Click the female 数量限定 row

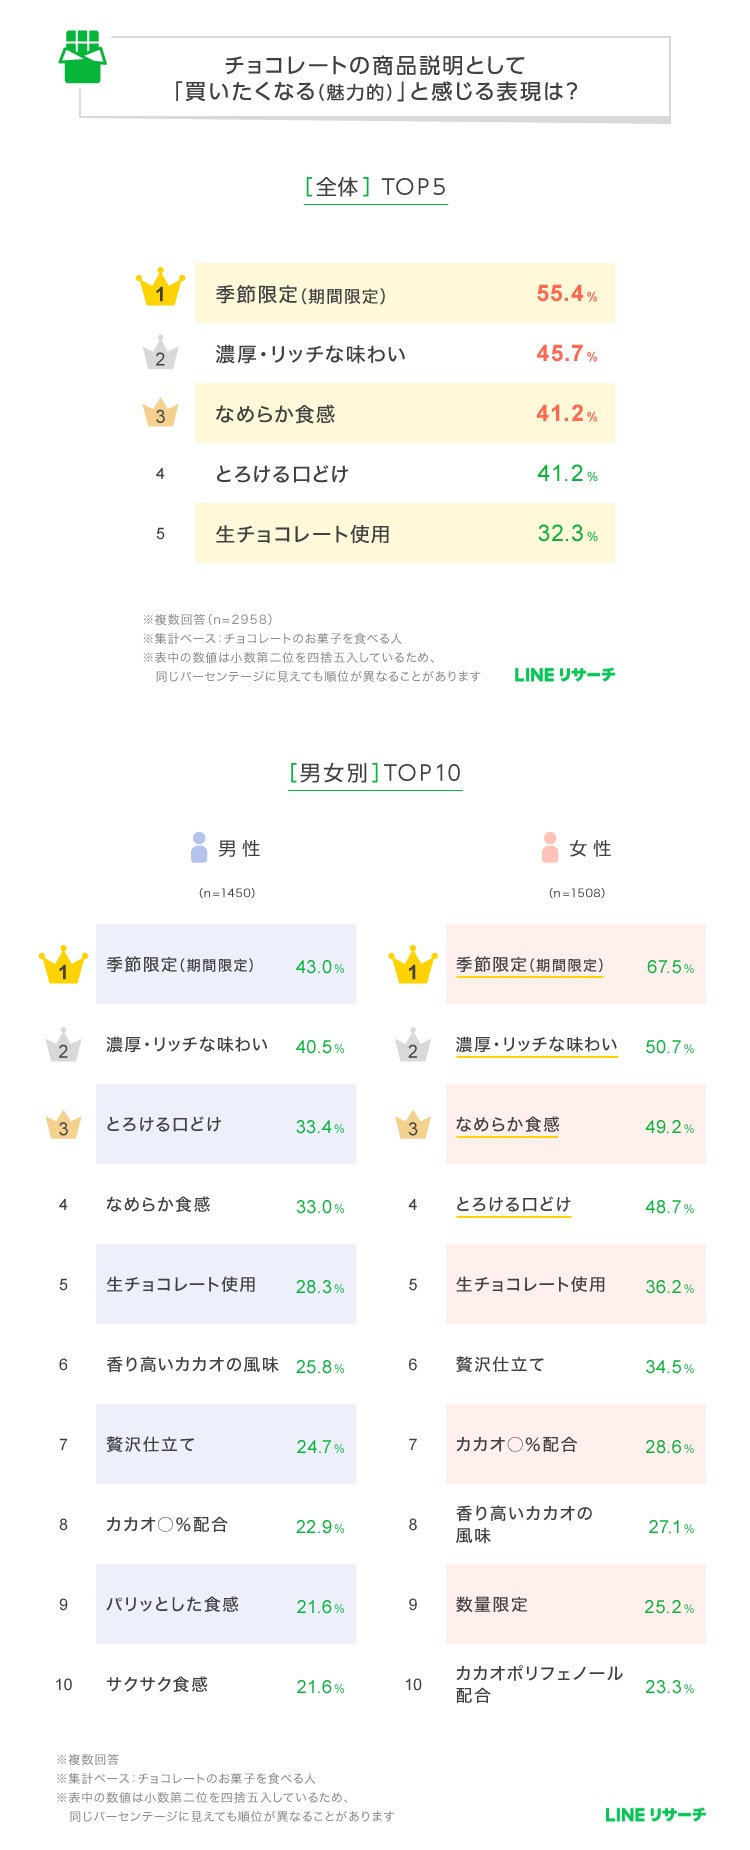click(x=575, y=1604)
